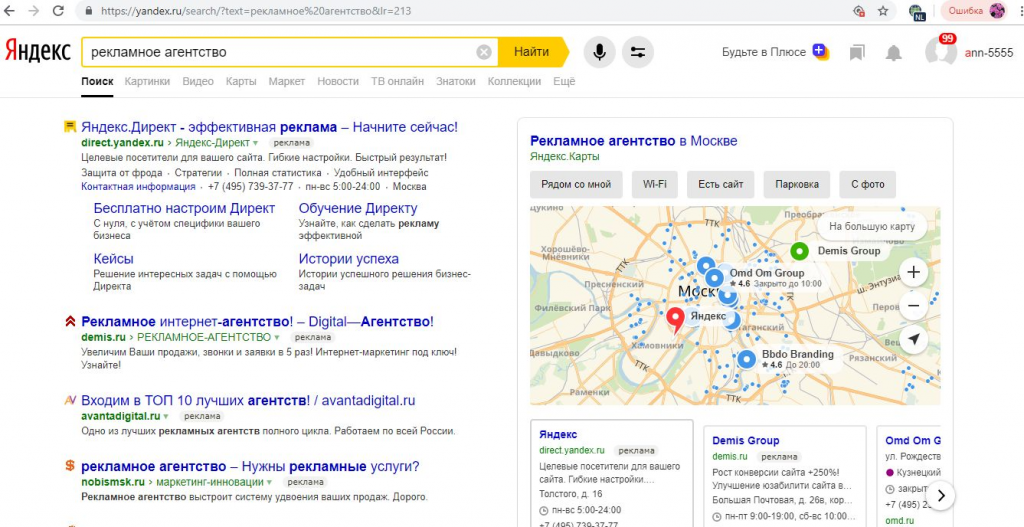The image size is (1024, 527).
Task: Open ann-5555 account name
Action: click(x=989, y=53)
